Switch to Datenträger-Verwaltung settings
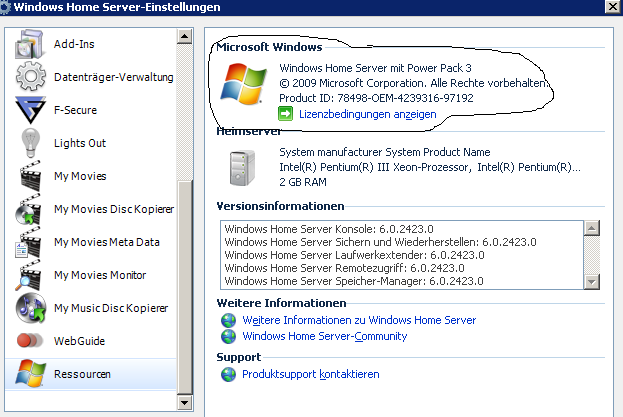The image size is (623, 417). point(91,77)
